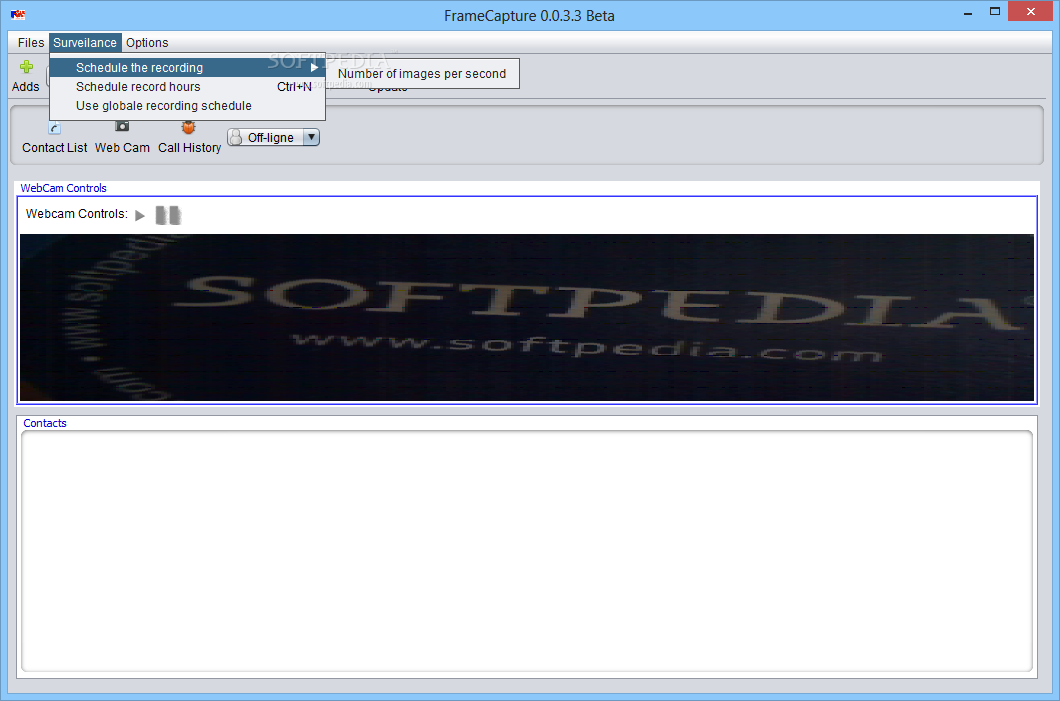Close the FrameCapture window
The height and width of the screenshot is (701, 1060).
tap(1031, 11)
